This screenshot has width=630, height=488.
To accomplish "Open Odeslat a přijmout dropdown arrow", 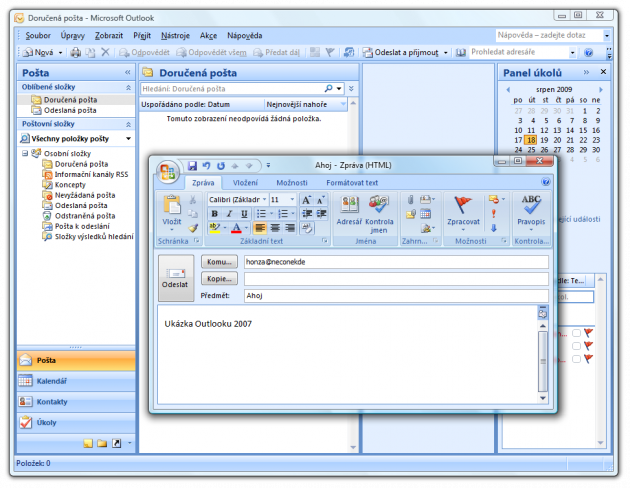I will 446,53.
